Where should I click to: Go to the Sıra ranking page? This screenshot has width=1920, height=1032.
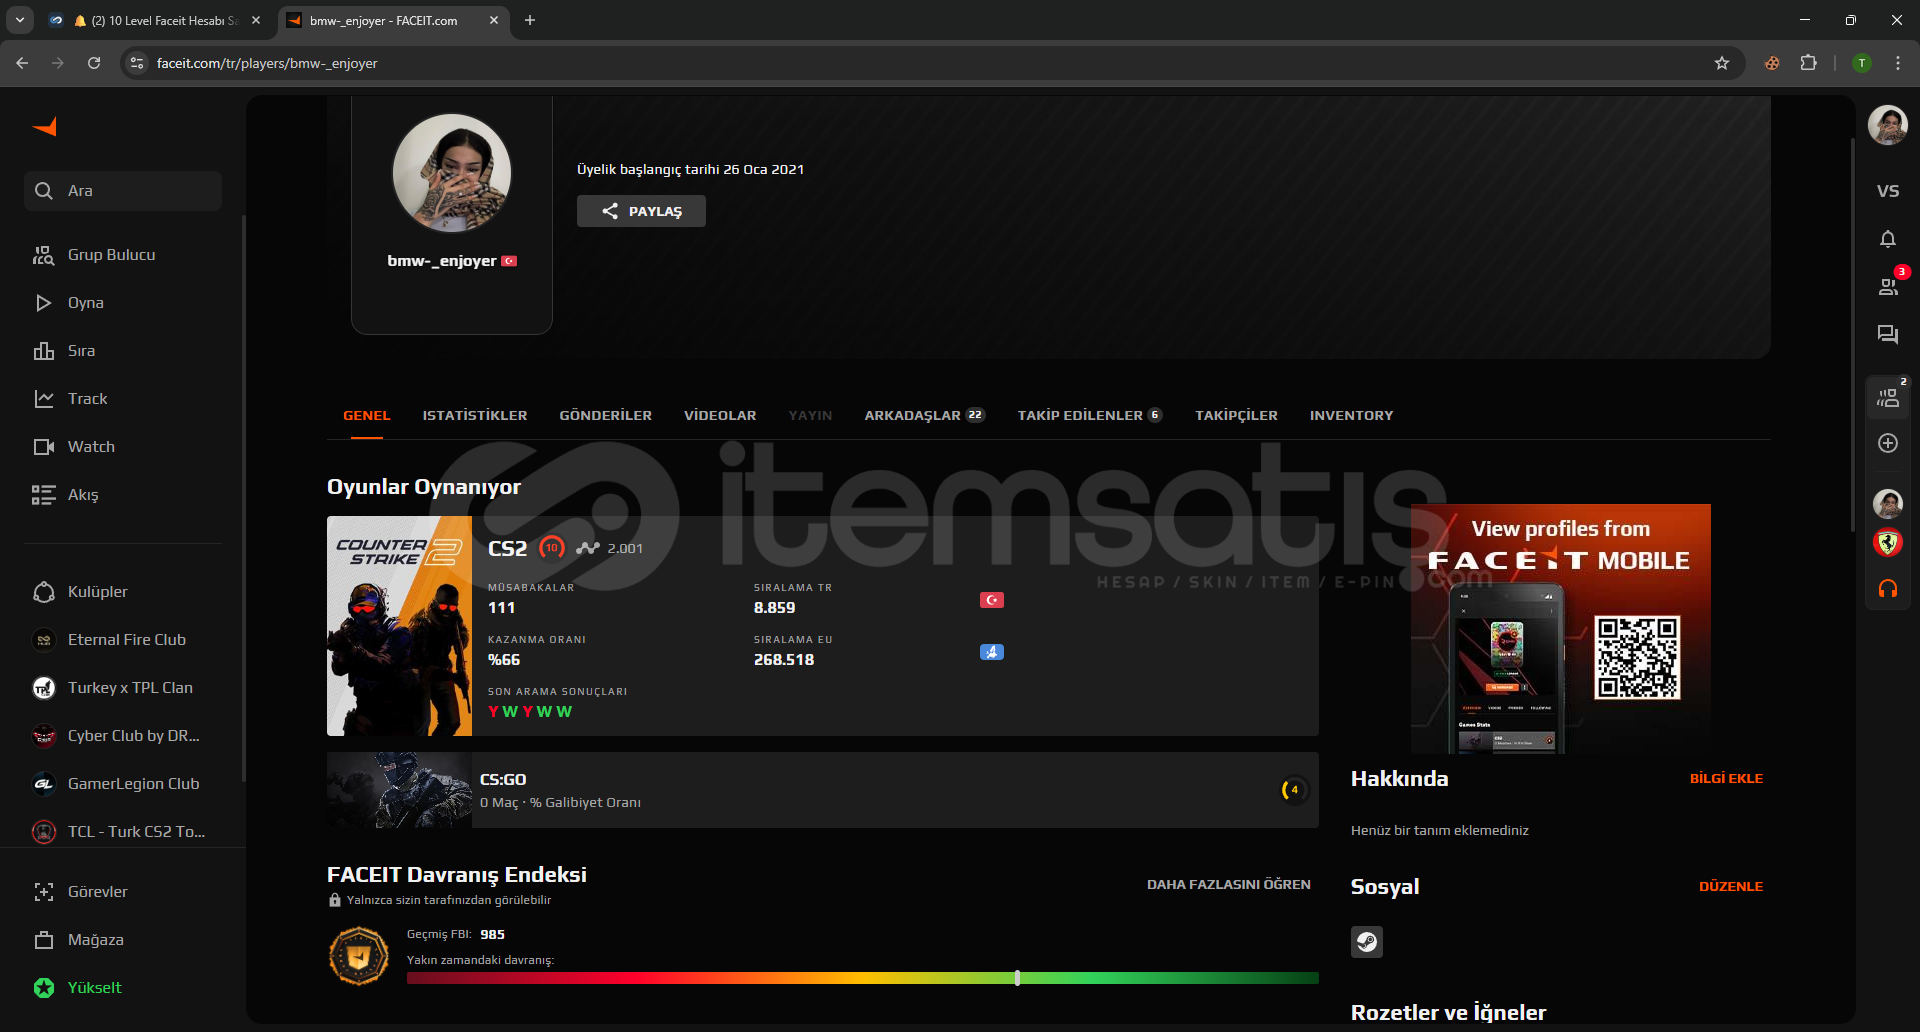(81, 351)
